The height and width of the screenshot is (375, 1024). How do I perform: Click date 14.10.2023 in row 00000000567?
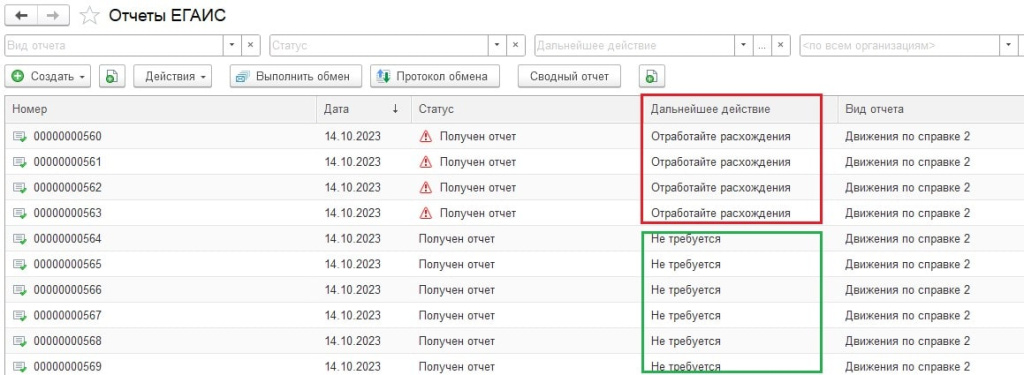click(x=353, y=316)
